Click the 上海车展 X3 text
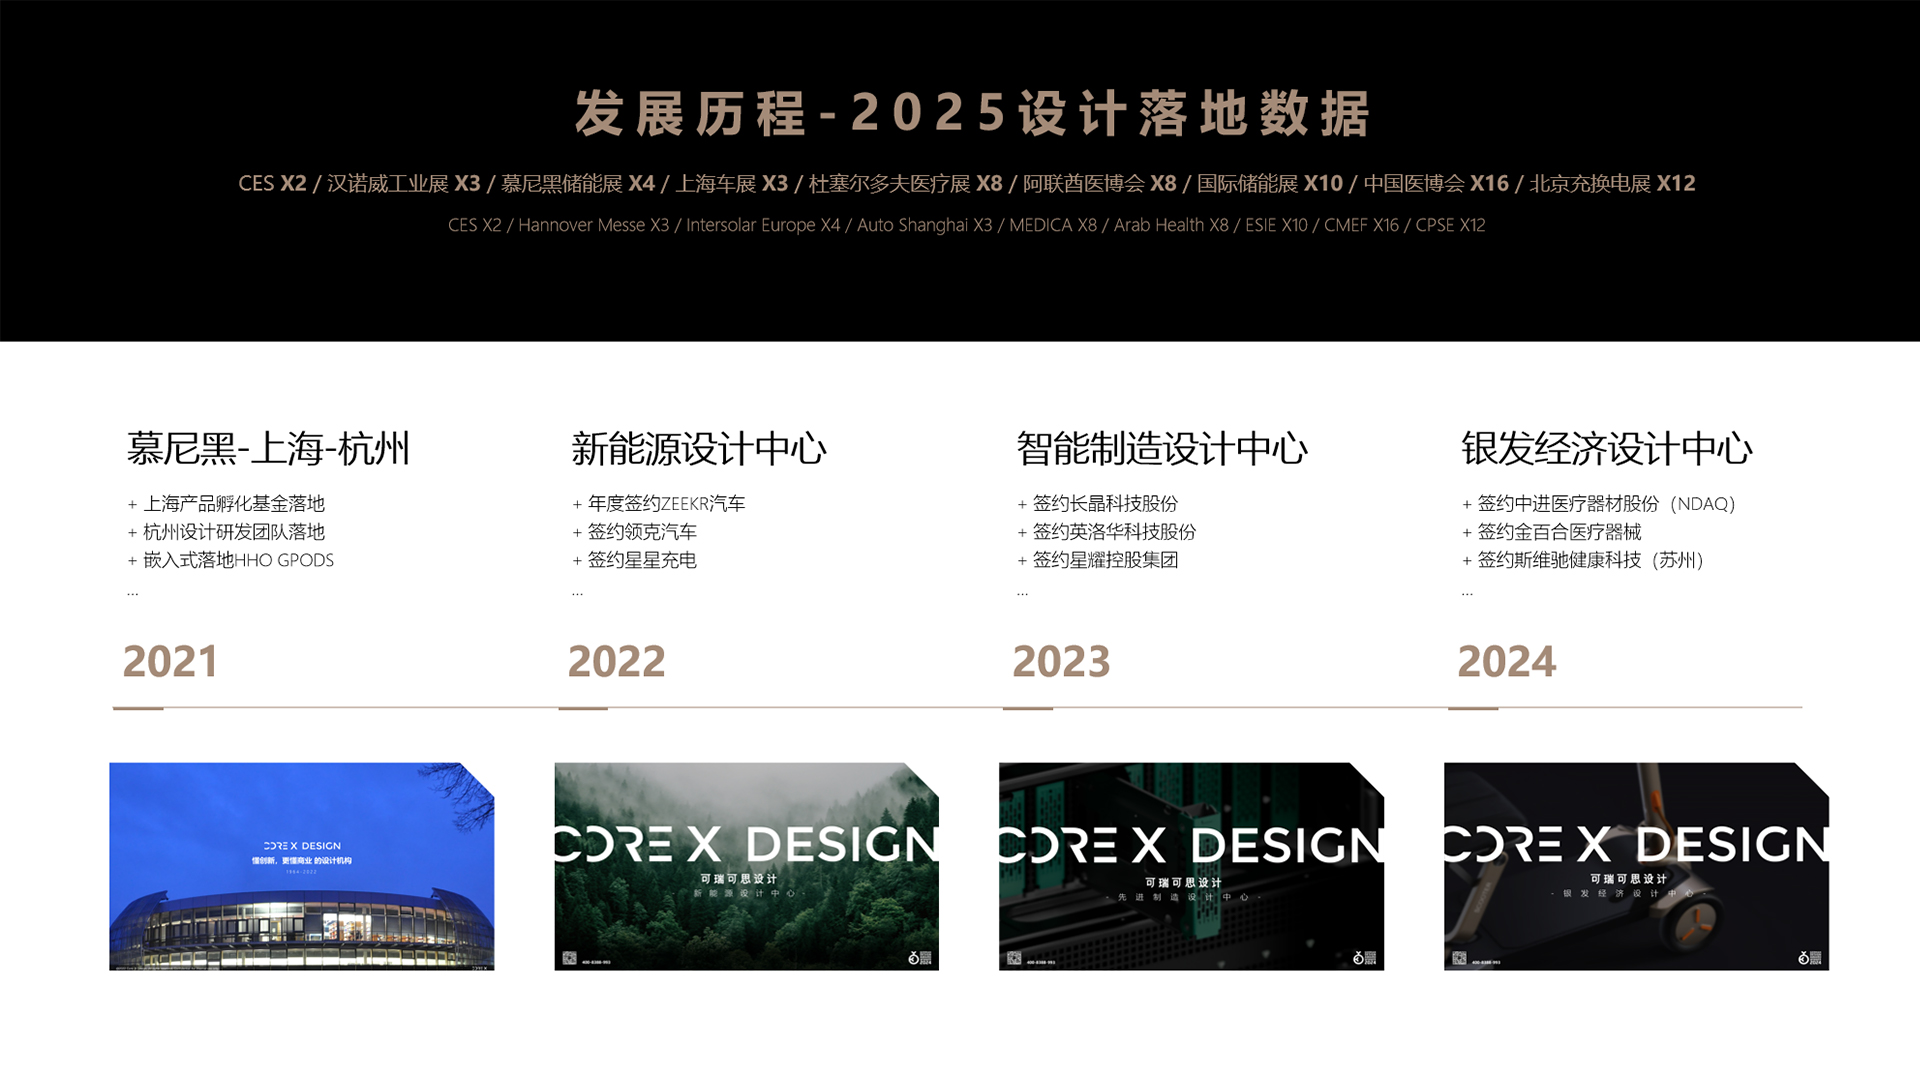Screen dimensions: 1920x1080 point(732,184)
